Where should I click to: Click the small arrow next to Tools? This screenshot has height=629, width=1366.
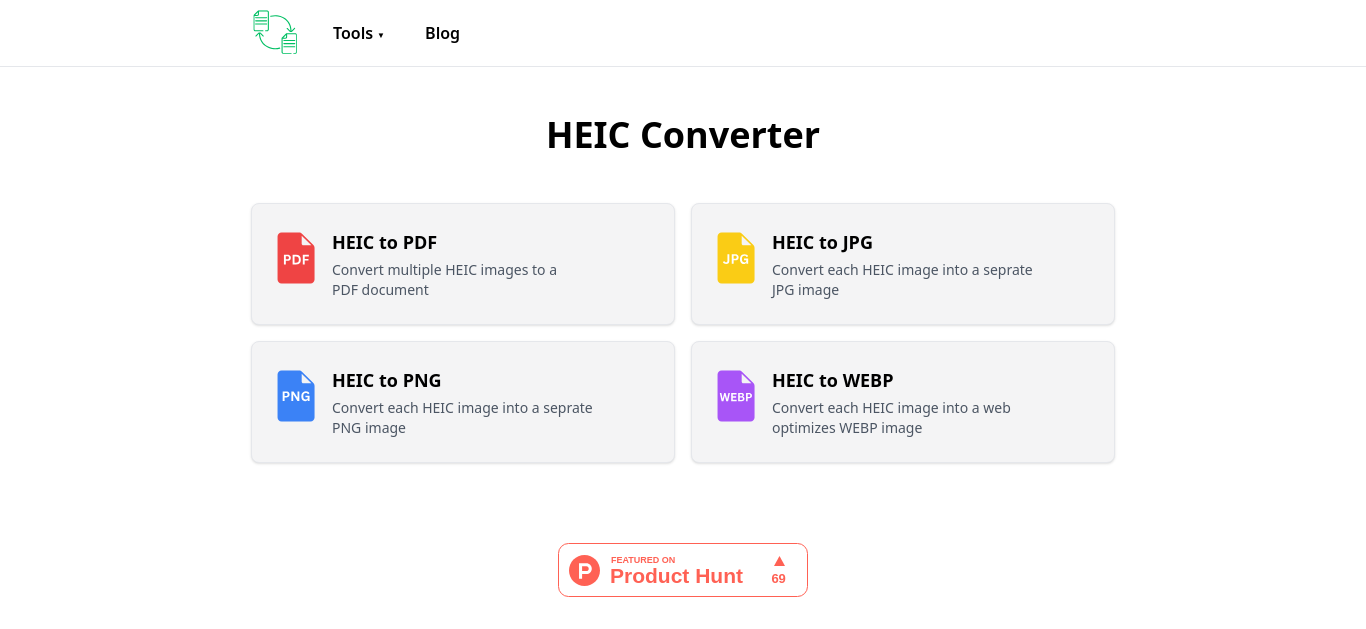click(x=381, y=35)
